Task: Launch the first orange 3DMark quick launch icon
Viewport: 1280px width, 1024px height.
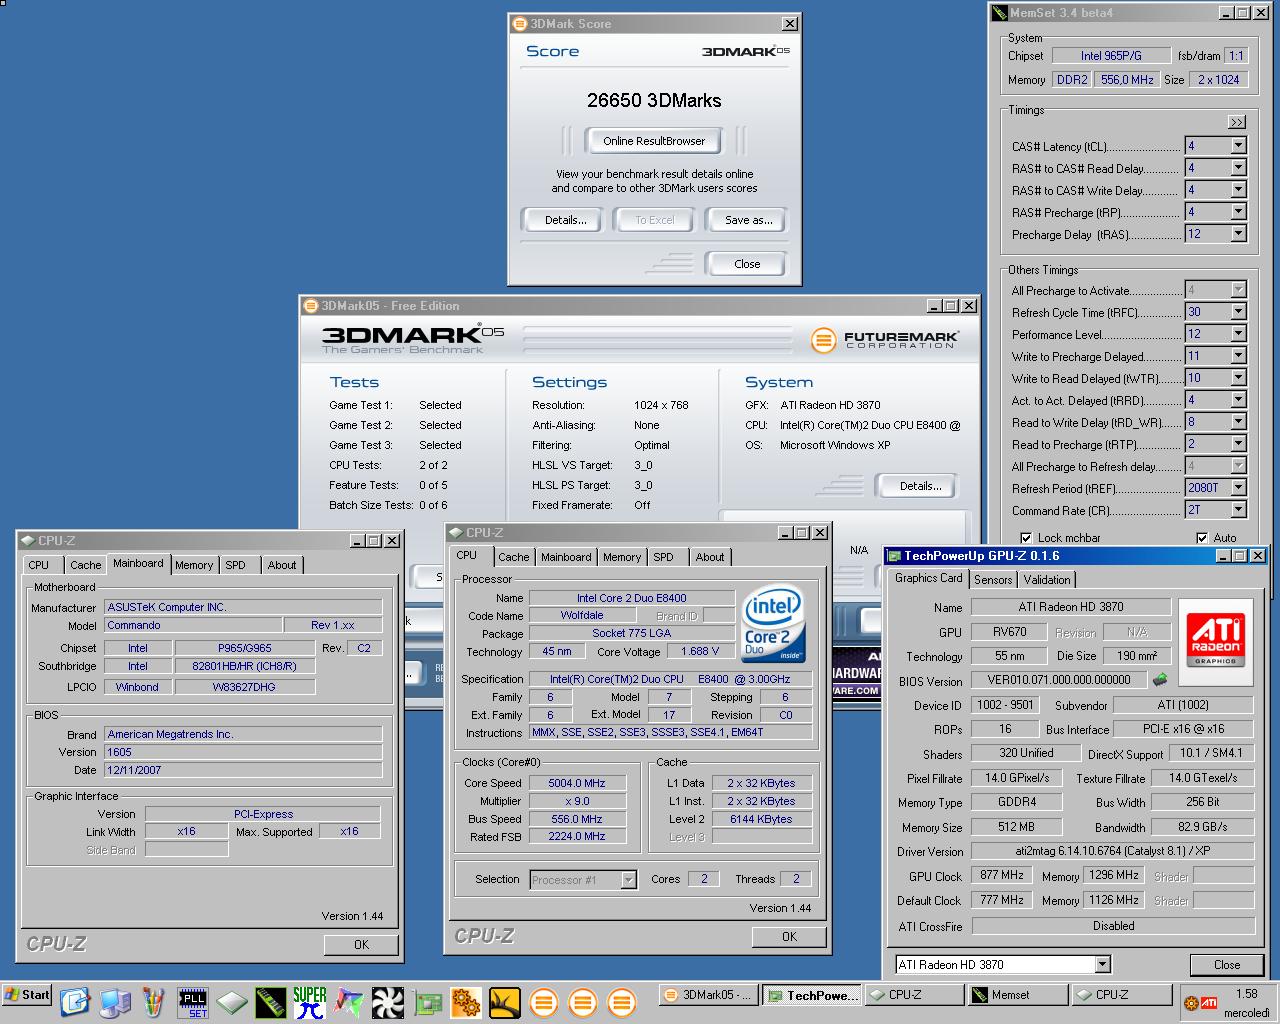Action: (x=544, y=1002)
